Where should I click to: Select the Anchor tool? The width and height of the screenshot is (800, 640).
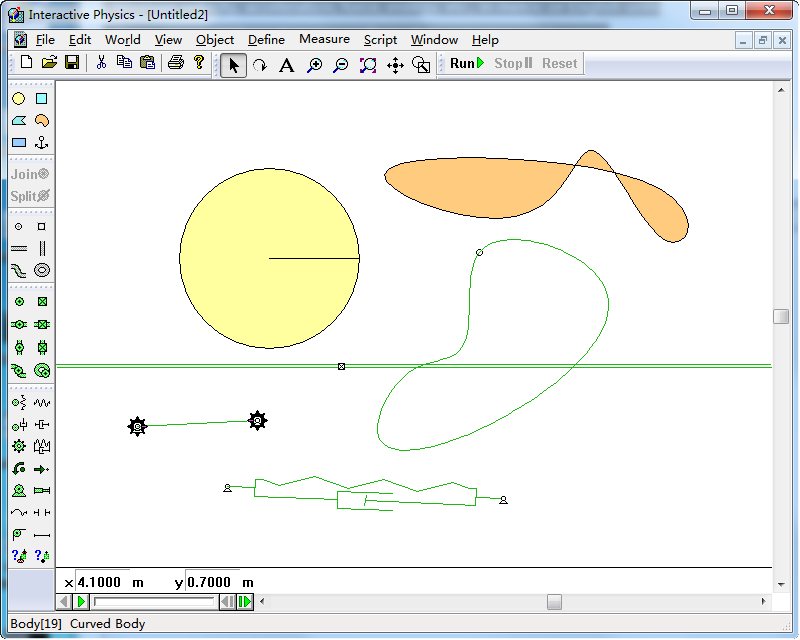click(42, 143)
